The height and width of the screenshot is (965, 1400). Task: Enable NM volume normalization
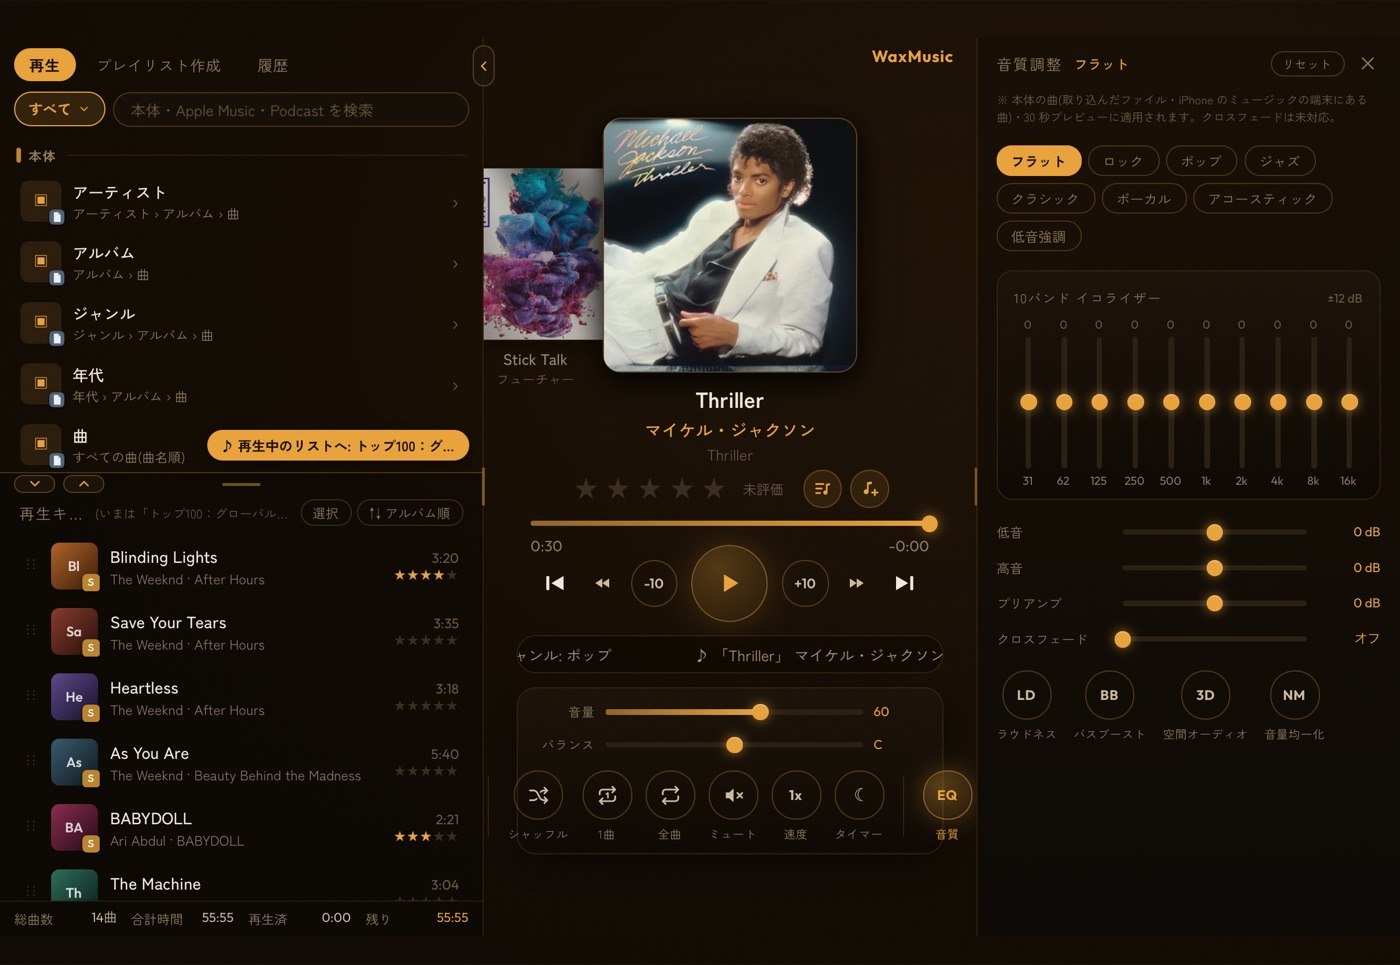(1294, 695)
